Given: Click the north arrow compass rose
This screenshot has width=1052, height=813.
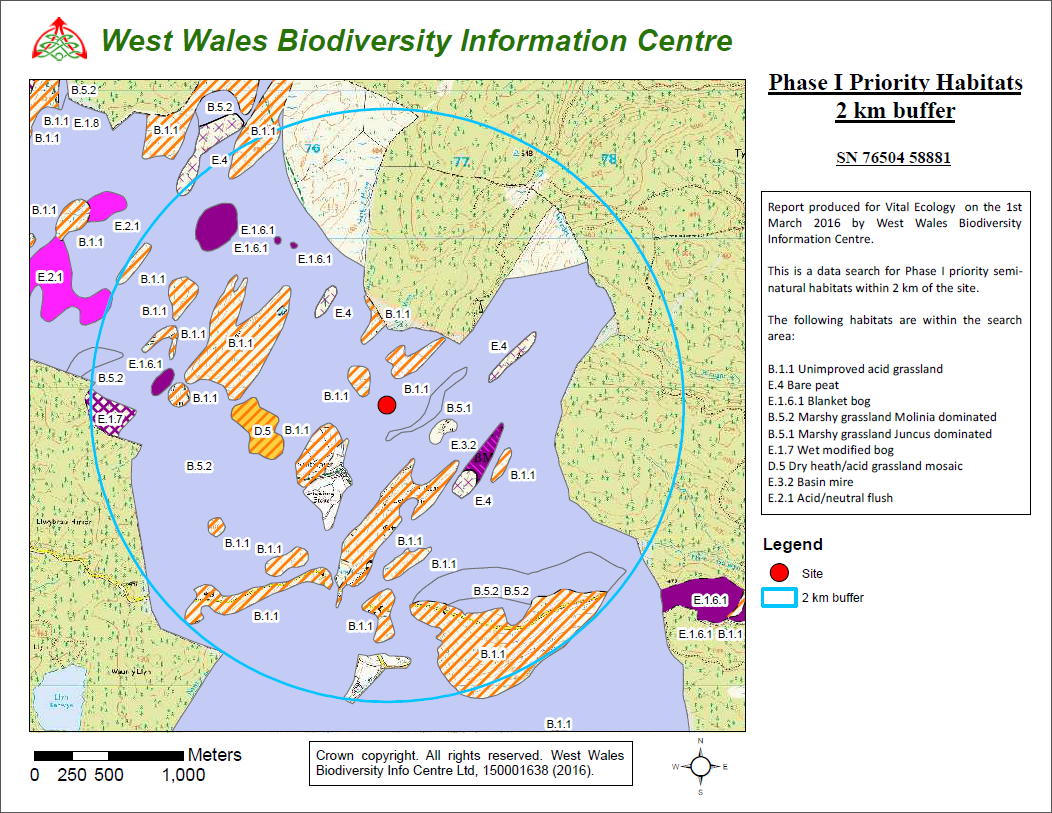Looking at the screenshot, I should [x=700, y=766].
